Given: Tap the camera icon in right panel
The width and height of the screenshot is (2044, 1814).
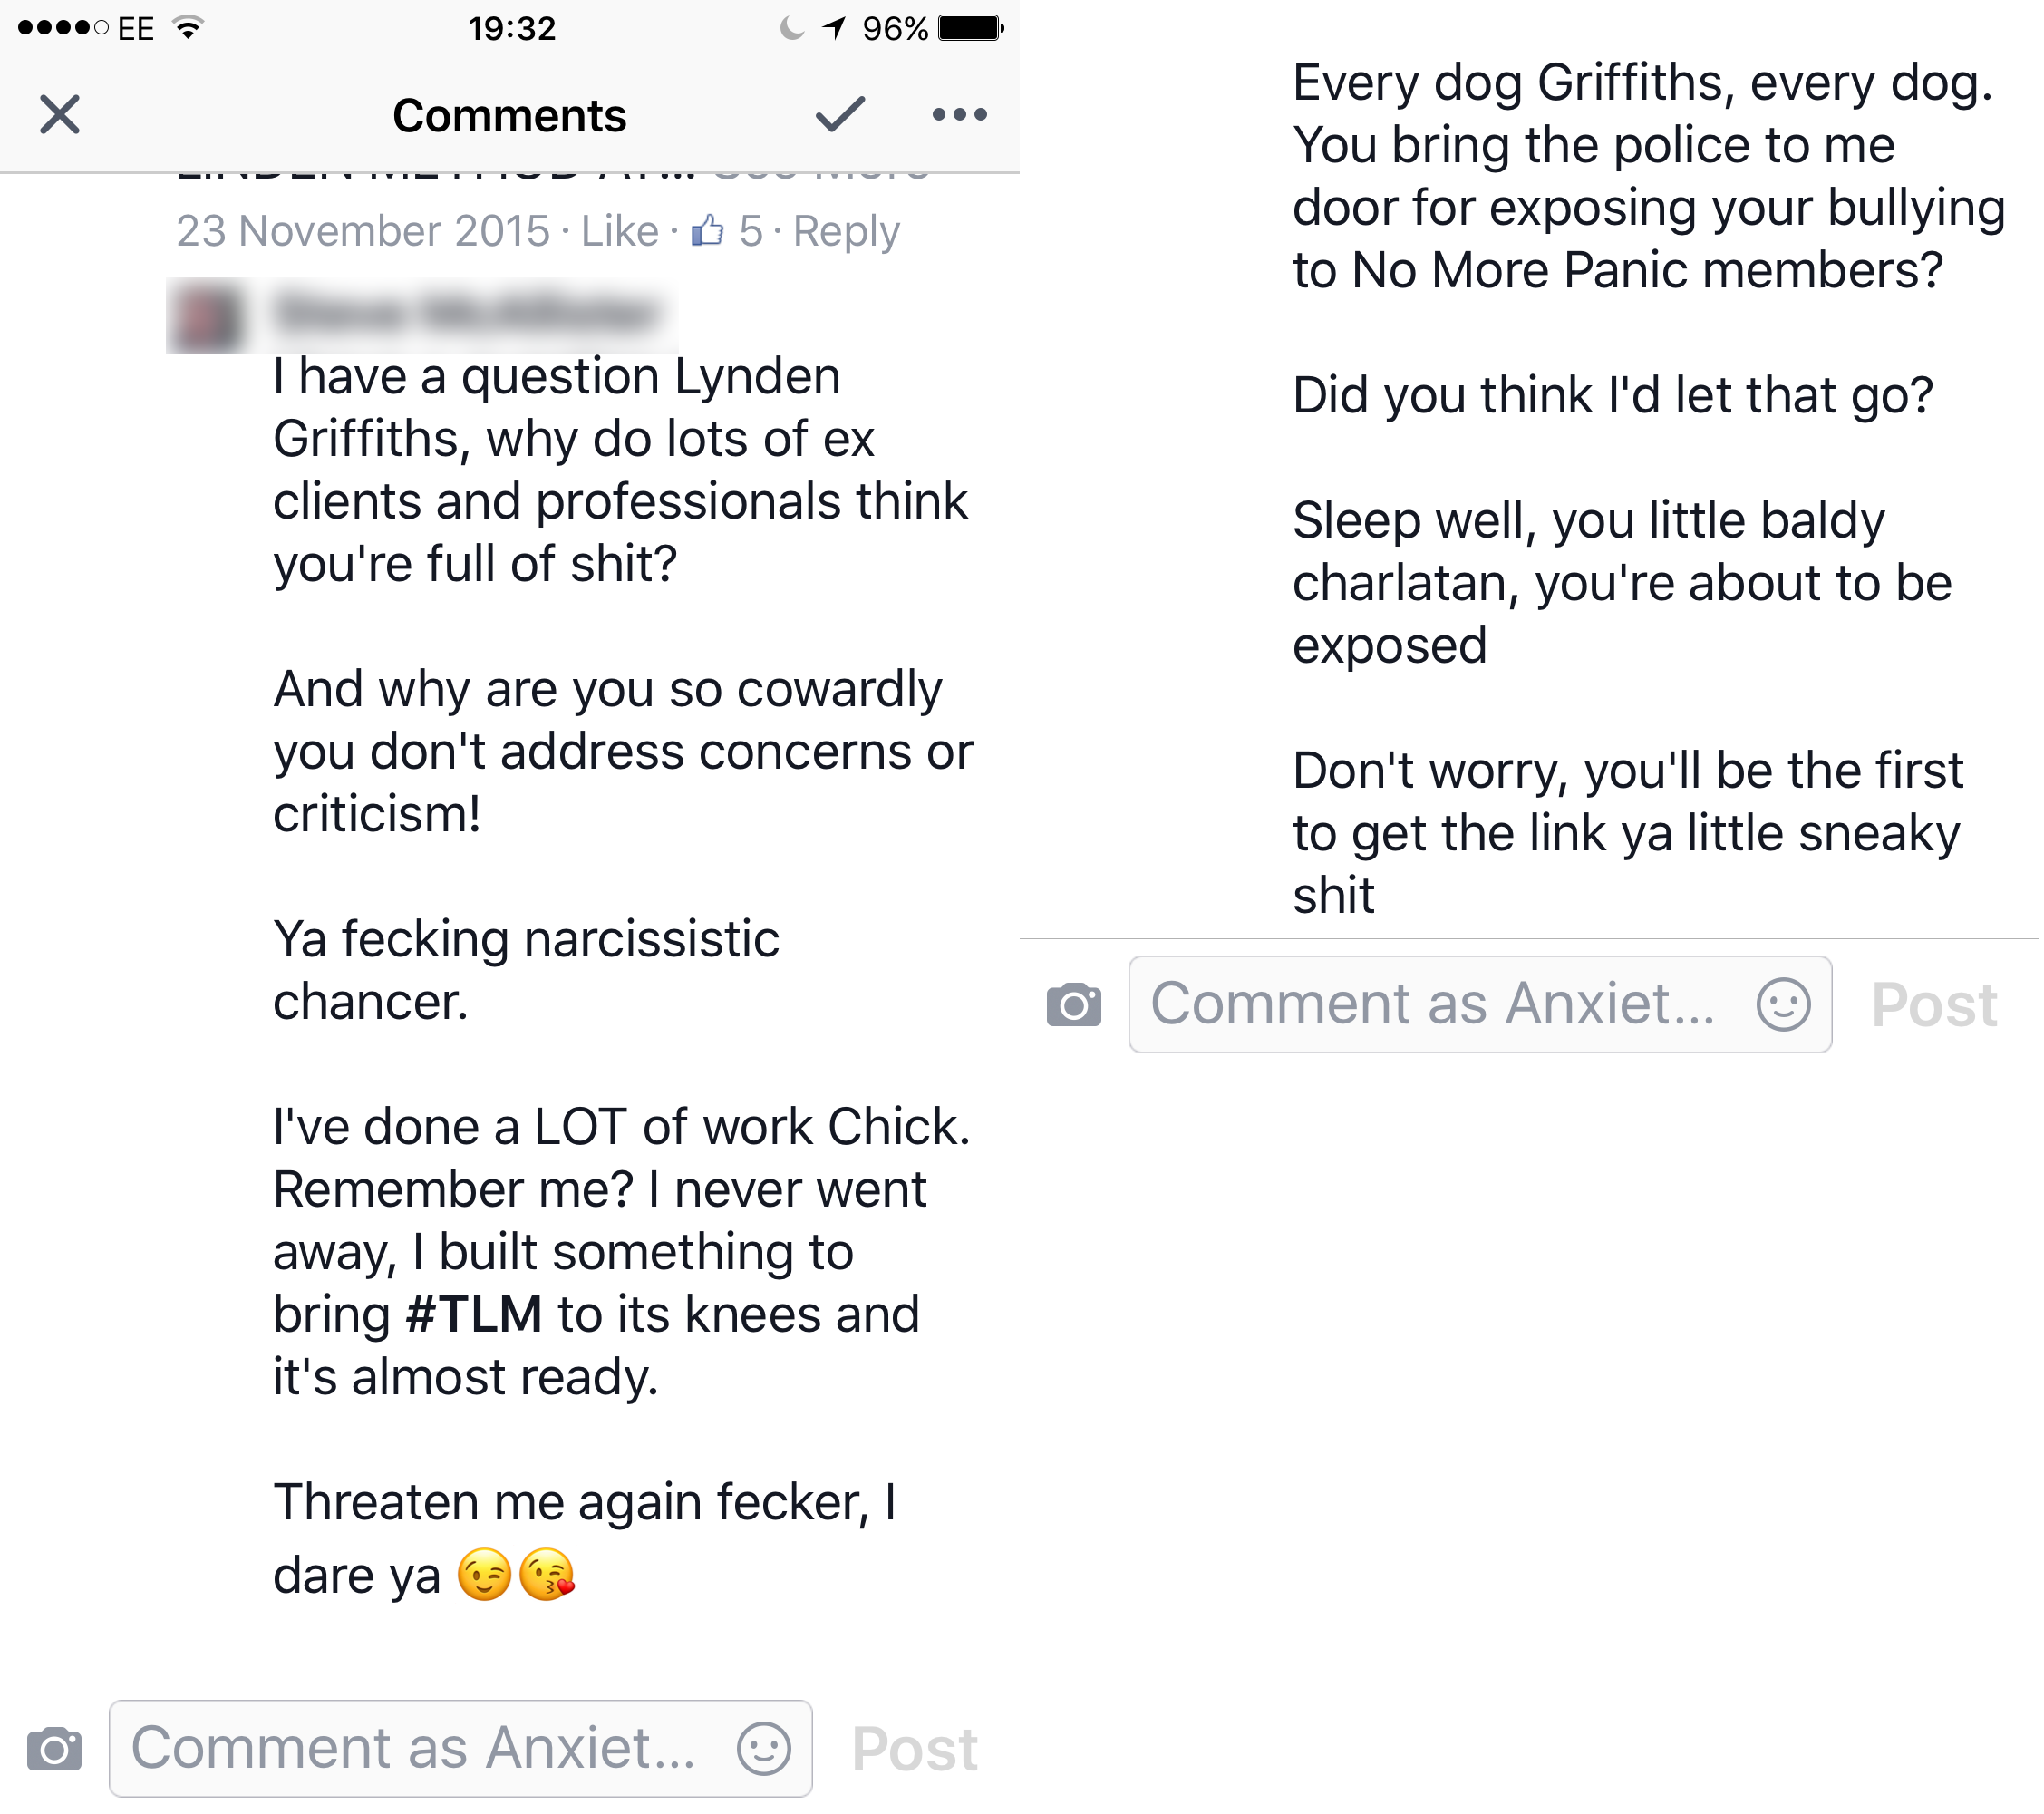Looking at the screenshot, I should (1074, 1005).
